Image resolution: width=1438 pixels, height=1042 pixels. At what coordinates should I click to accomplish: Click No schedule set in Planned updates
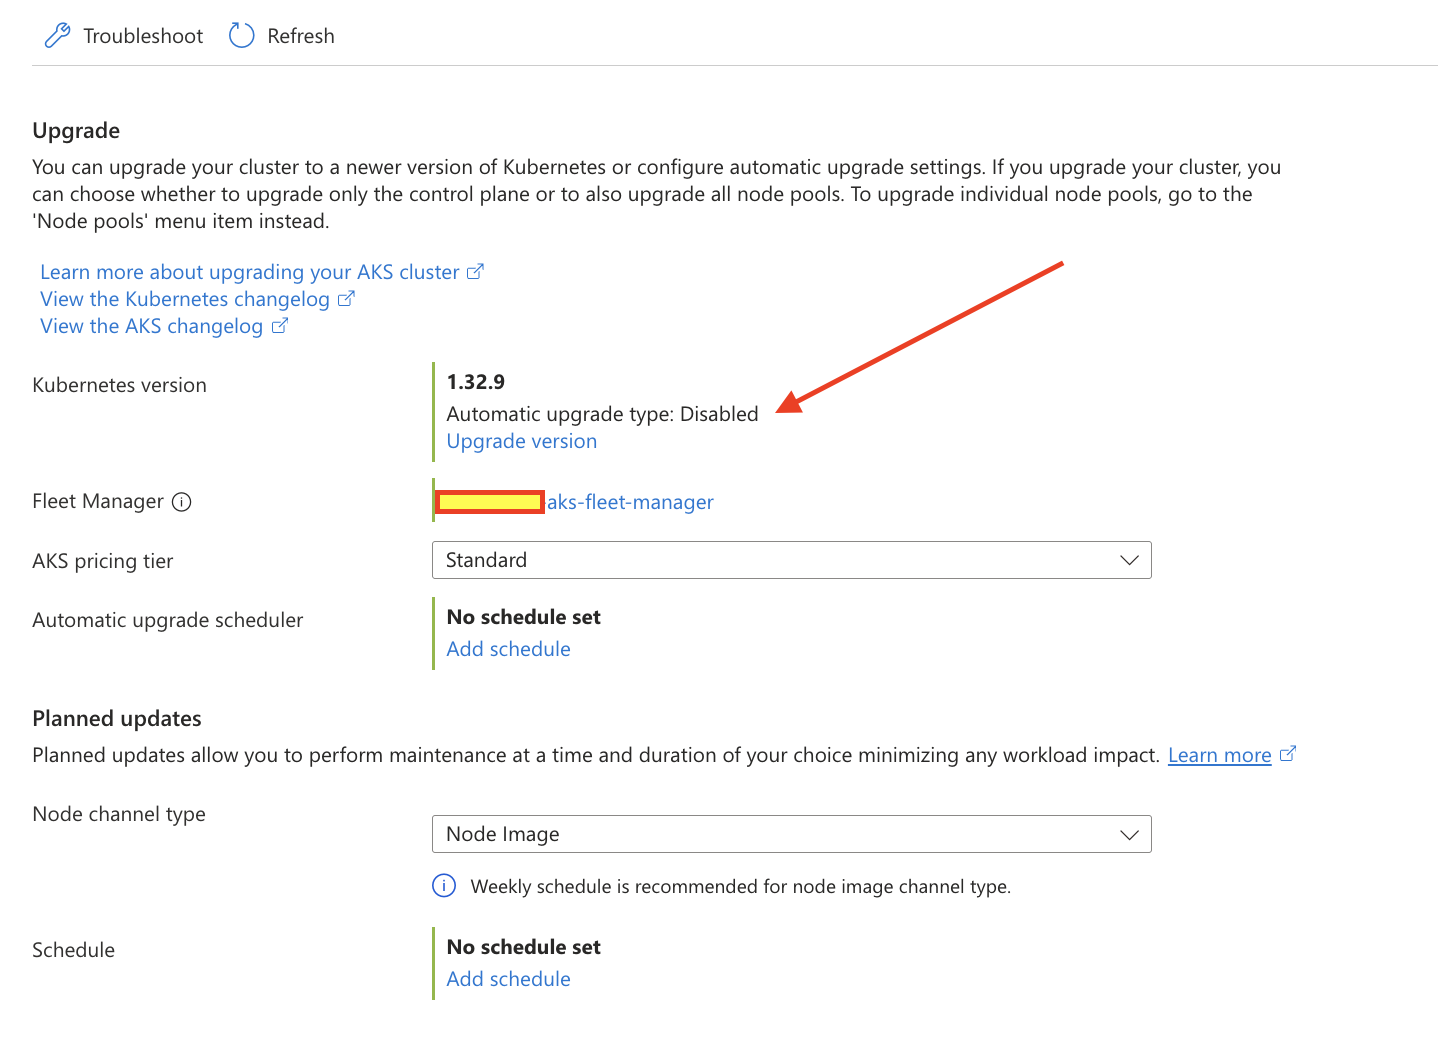click(x=524, y=947)
